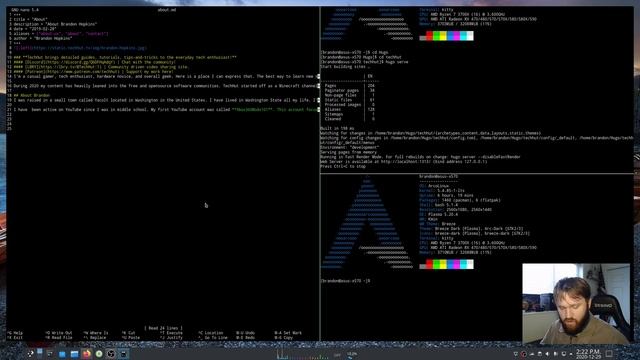Click the author = "Brandon Hopkins" line
The height and width of the screenshot is (360, 640).
[x=42, y=38]
